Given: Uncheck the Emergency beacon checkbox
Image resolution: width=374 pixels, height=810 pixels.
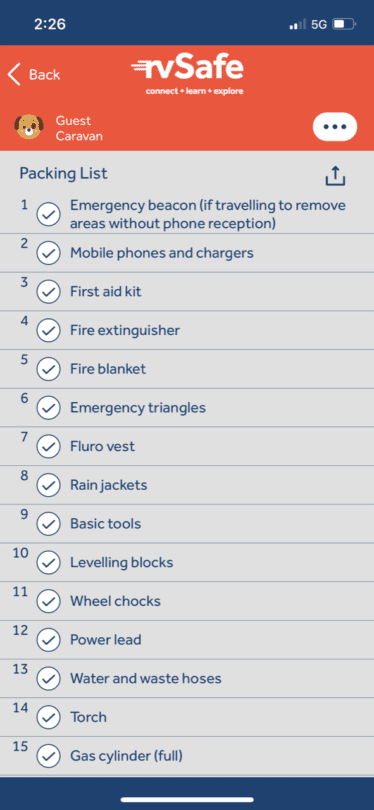Looking at the screenshot, I should pyautogui.click(x=49, y=214).
